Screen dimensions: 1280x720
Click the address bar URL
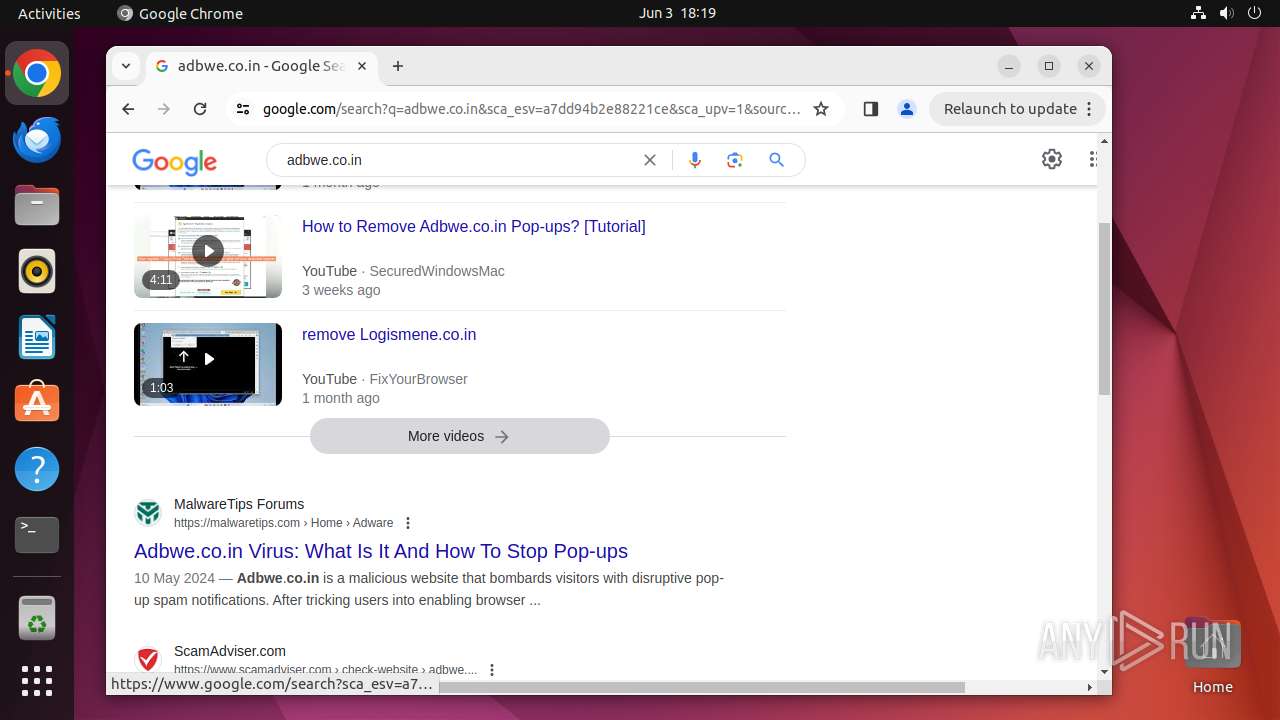click(x=532, y=109)
